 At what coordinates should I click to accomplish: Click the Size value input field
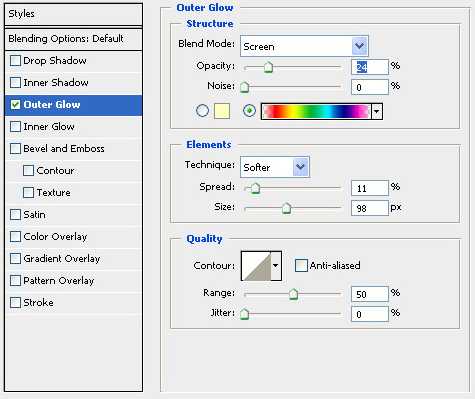(x=370, y=208)
